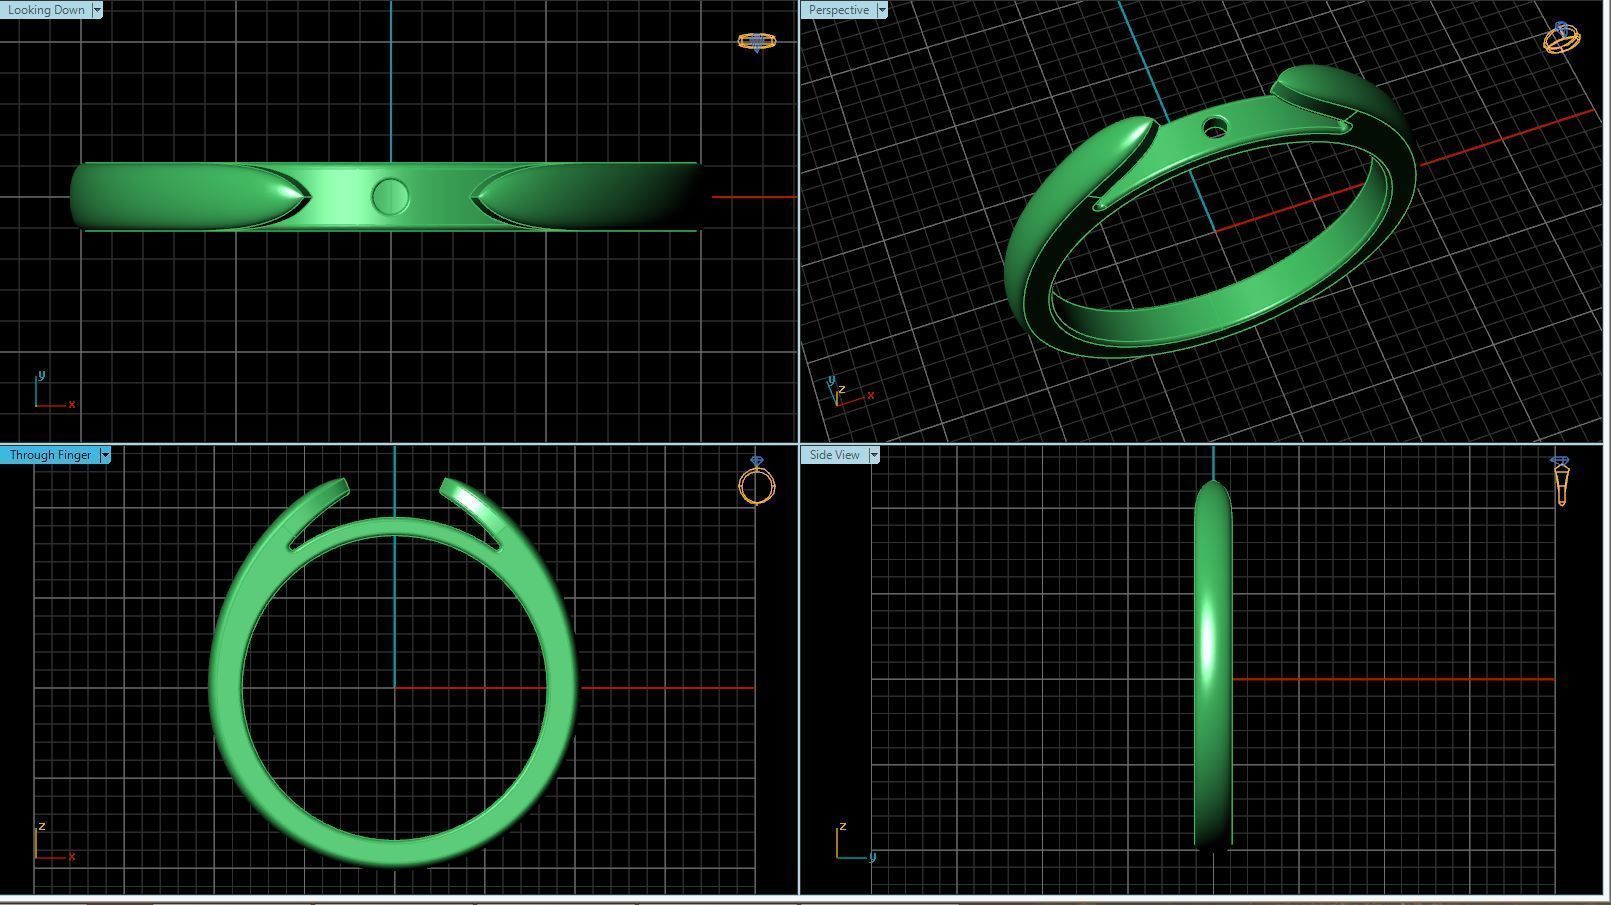The image size is (1611, 905).
Task: Select the stone hole on the Perspective ring
Action: 1214,128
